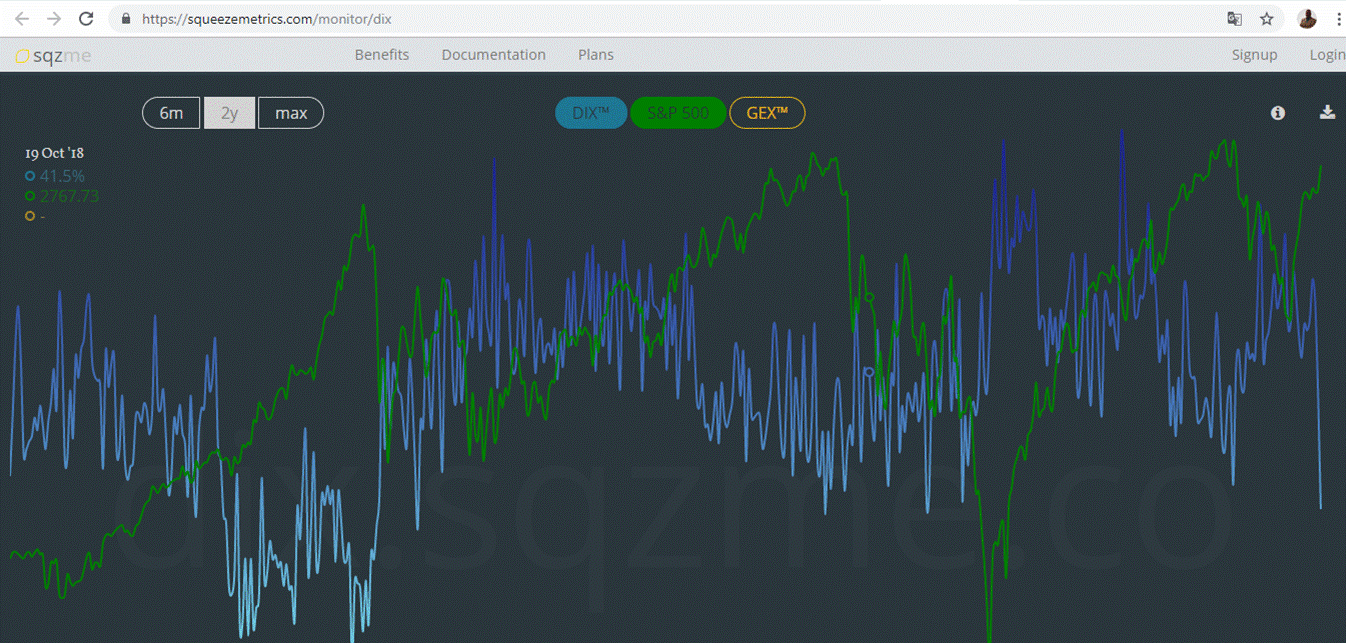Open the Documentation page
This screenshot has width=1346, height=643.
[x=493, y=55]
